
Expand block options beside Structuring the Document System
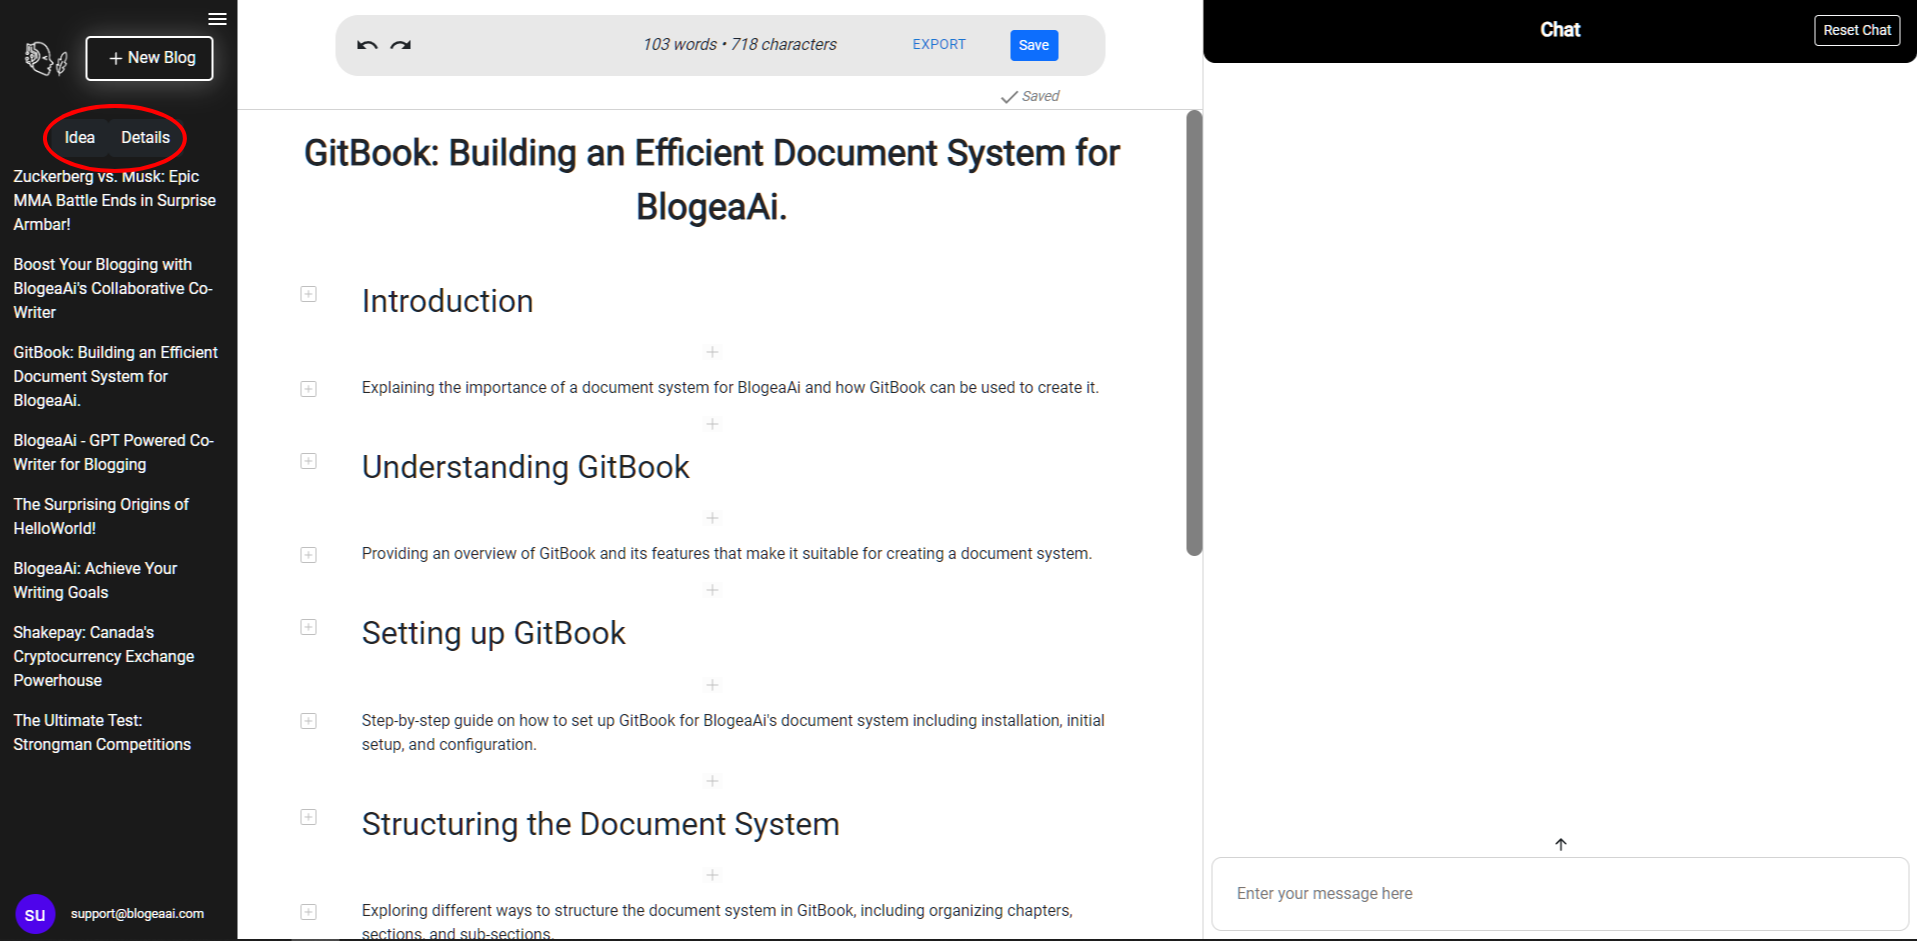(x=309, y=817)
